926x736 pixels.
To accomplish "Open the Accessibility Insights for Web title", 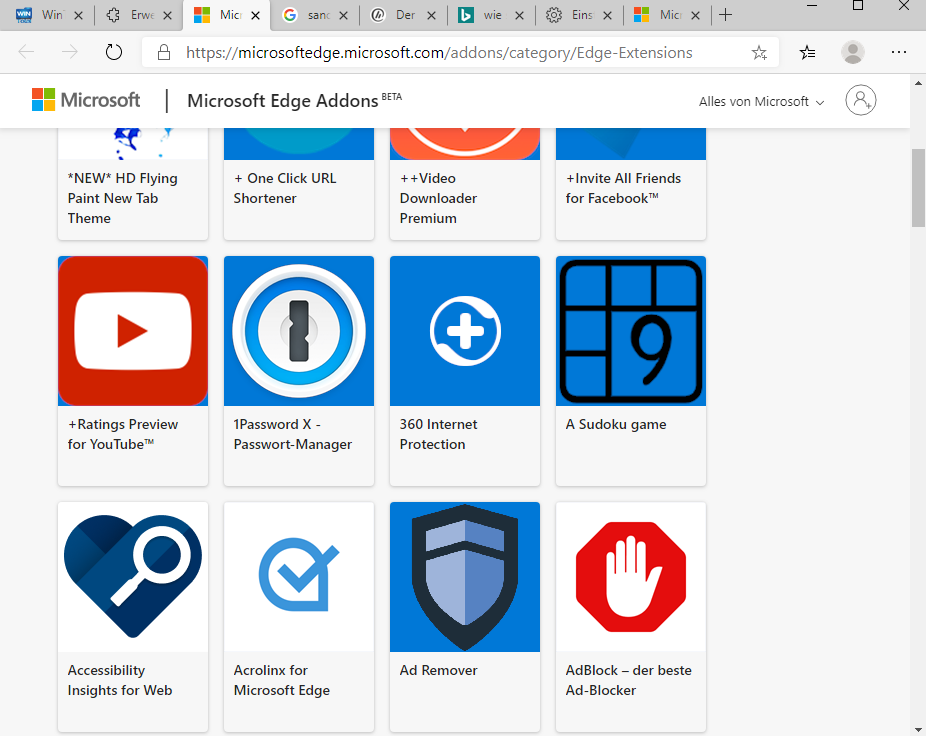I will pos(120,680).
